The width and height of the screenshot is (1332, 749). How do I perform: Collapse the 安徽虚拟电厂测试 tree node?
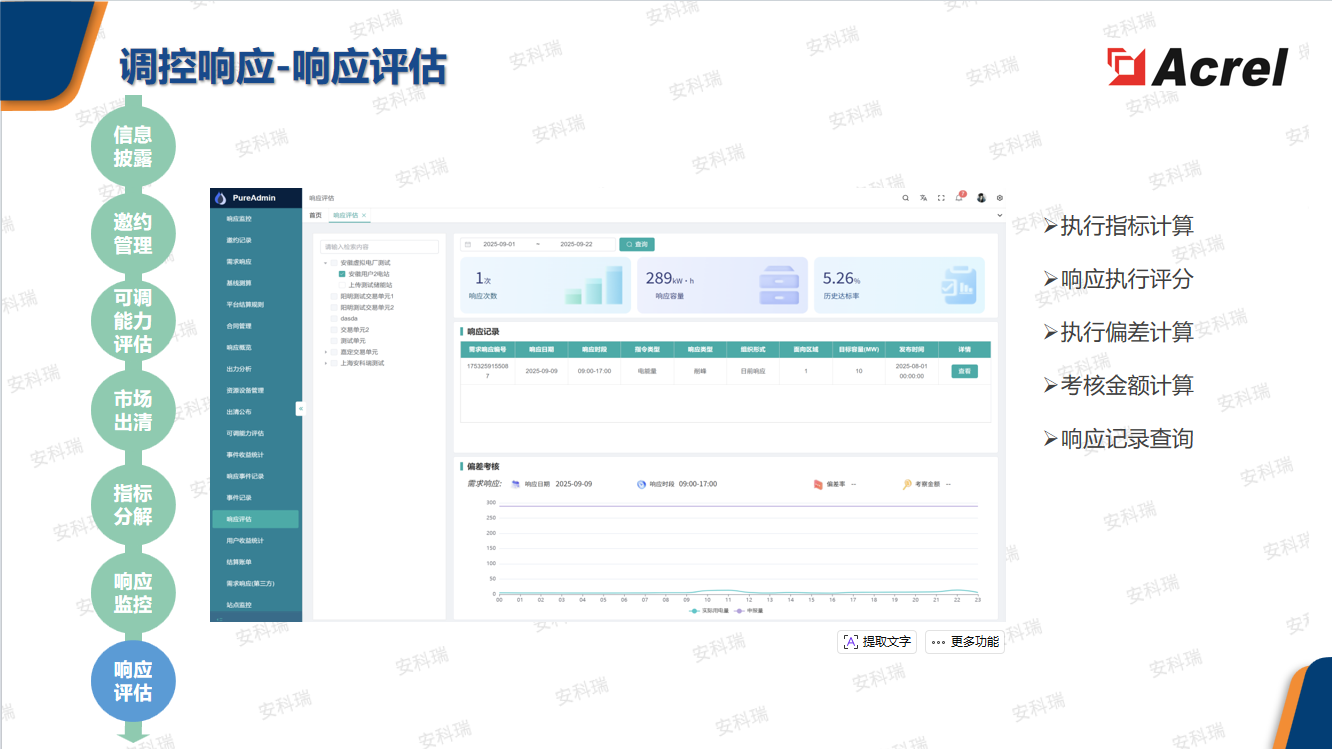click(x=325, y=262)
